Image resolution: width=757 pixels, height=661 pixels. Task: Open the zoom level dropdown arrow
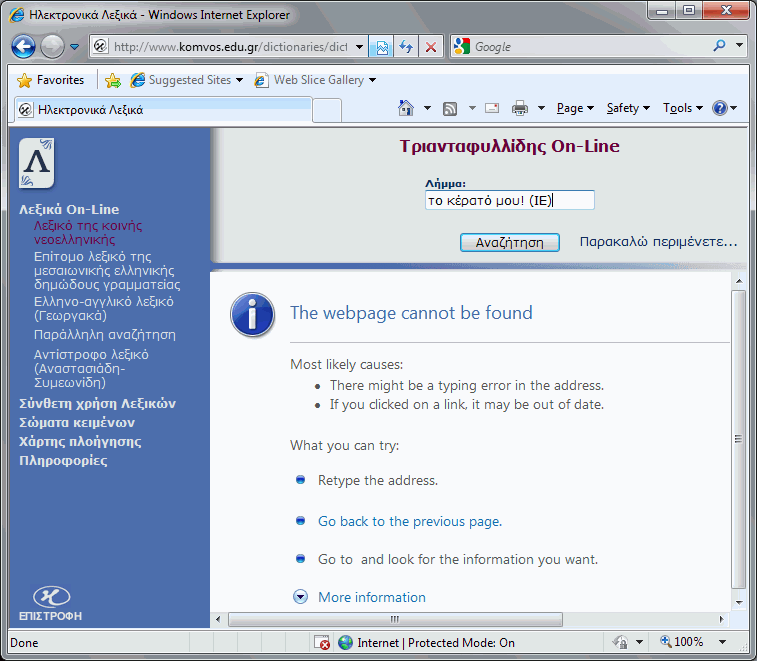click(x=722, y=642)
